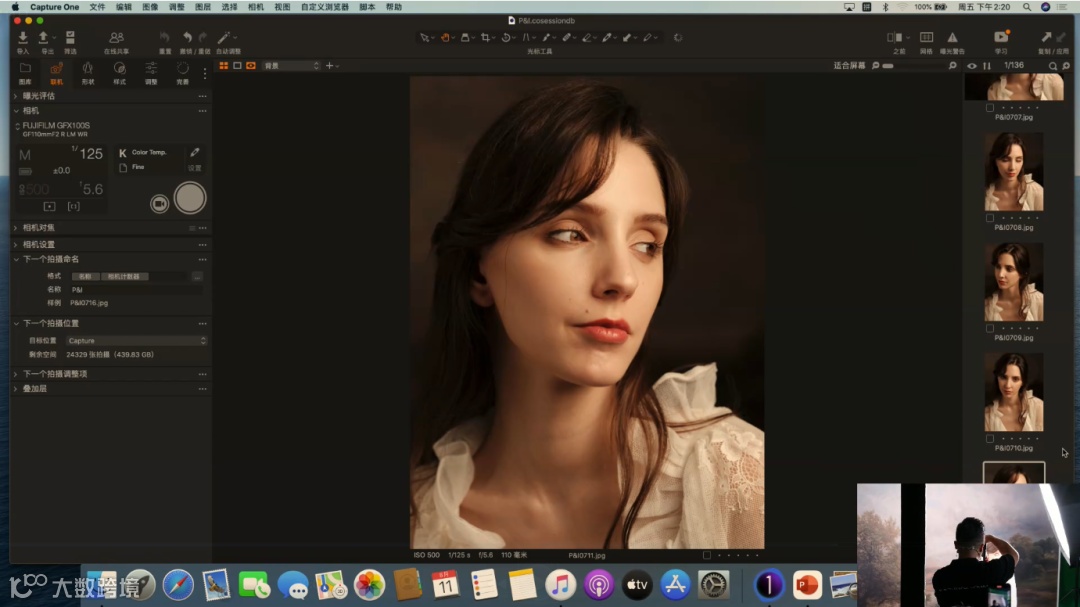Select the orange pan hand tool

click(x=445, y=37)
